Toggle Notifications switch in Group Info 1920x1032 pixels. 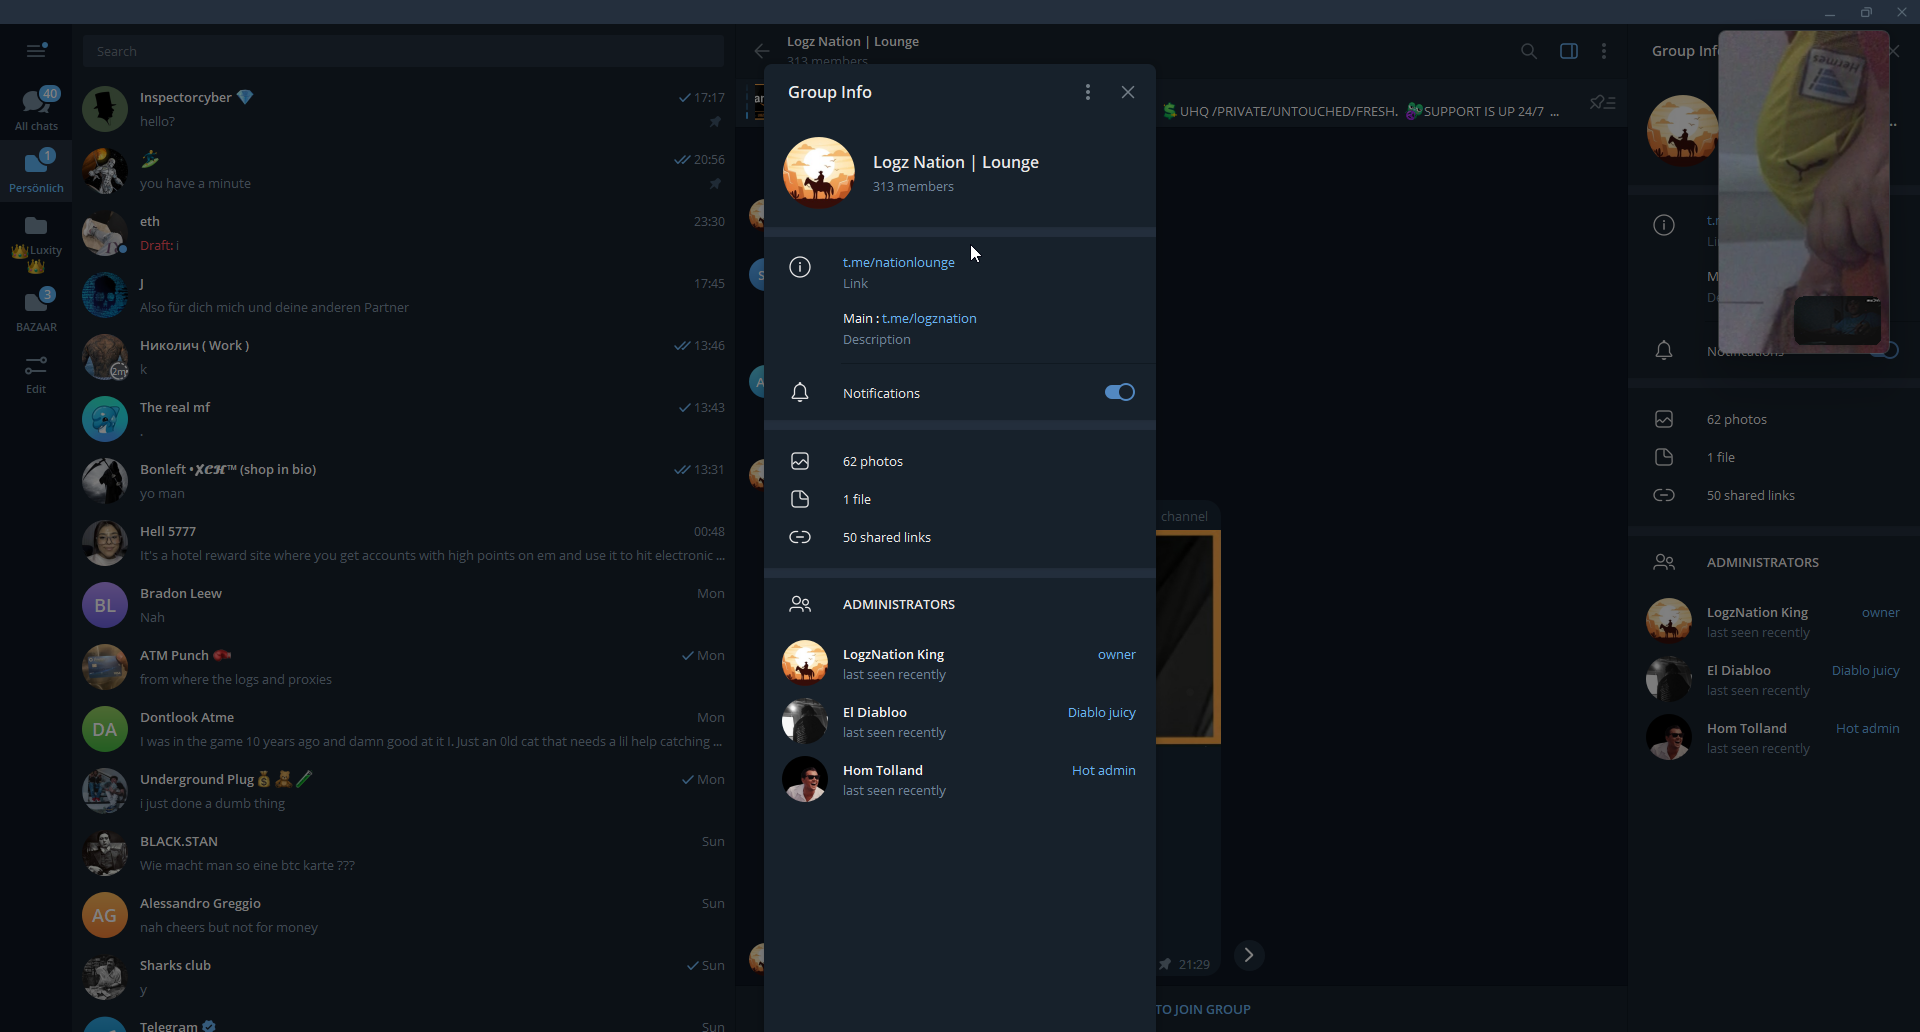click(1119, 392)
